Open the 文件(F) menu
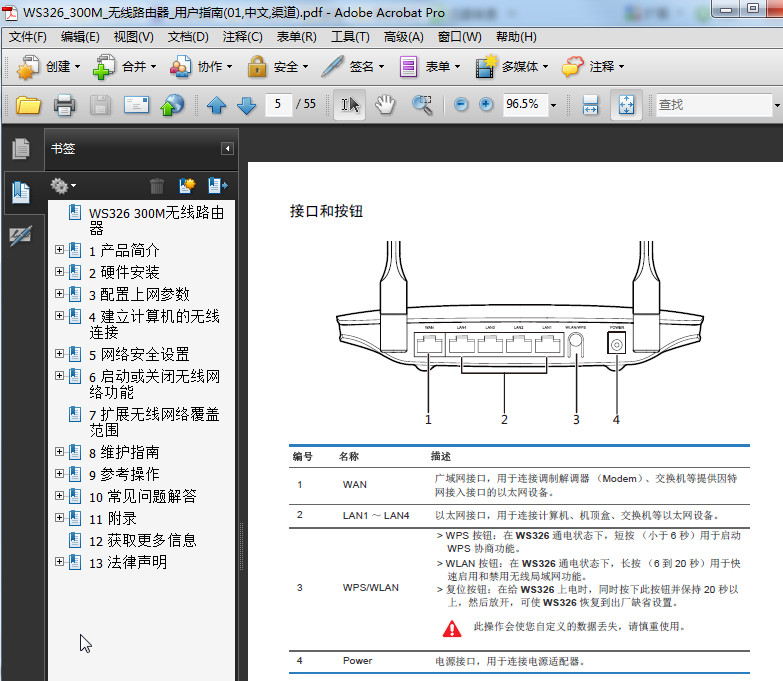 pyautogui.click(x=27, y=37)
